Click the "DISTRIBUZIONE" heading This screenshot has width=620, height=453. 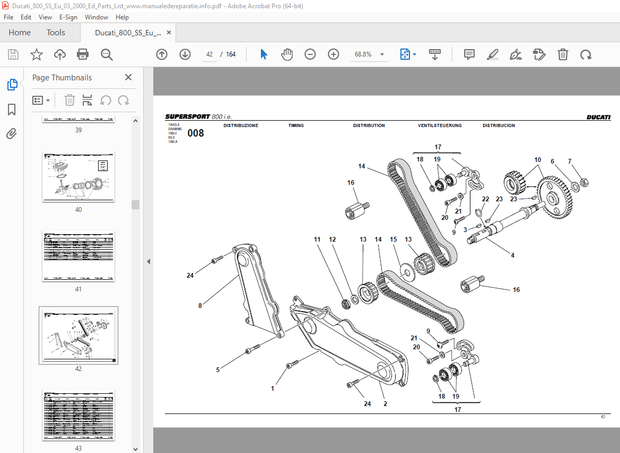coord(241,125)
